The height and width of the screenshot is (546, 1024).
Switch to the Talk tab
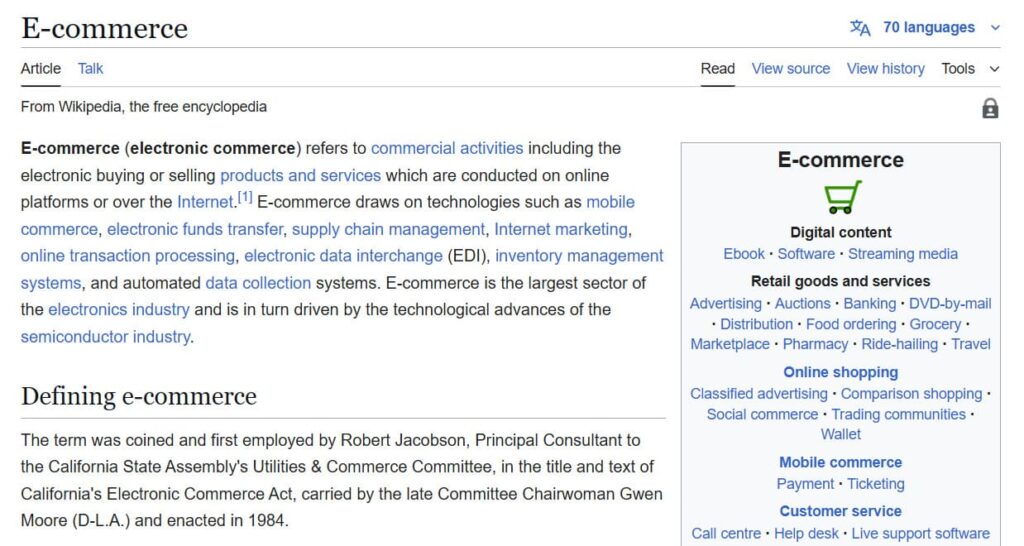click(x=90, y=69)
